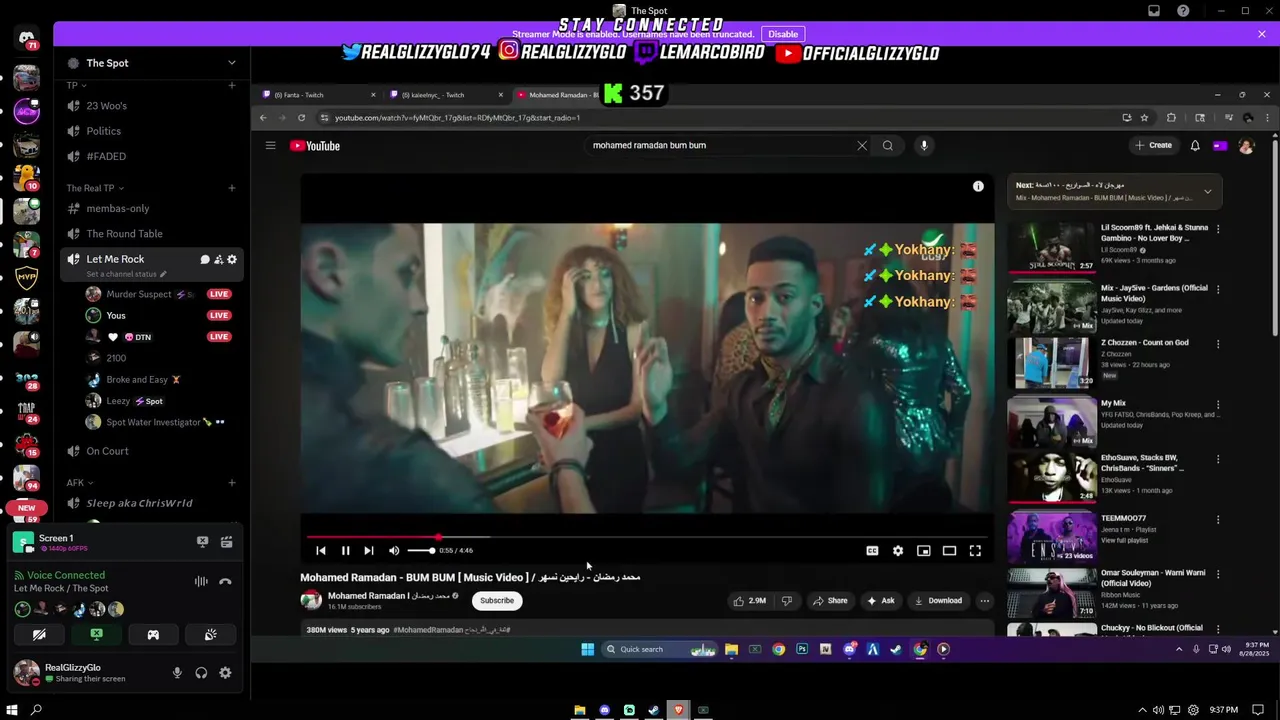Start a Discord activity with controller icon
Screen dimensions: 1280x720
[x=153, y=634]
